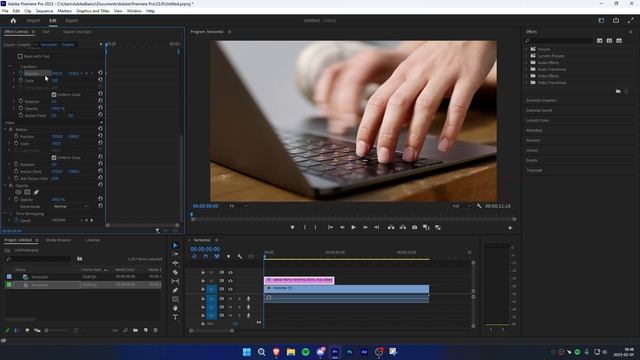Step forward one frame
640x360 pixels.
(x=365, y=227)
